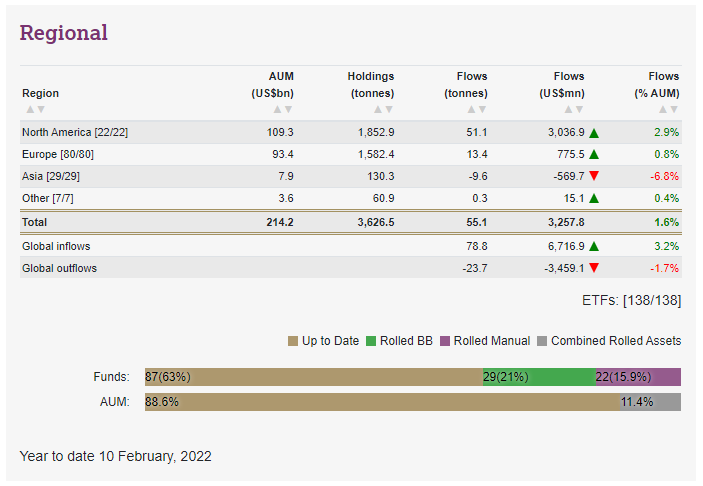Select the purple 22(15.9%) Funds bar segment
This screenshot has width=703, height=486.
pyautogui.click(x=637, y=377)
